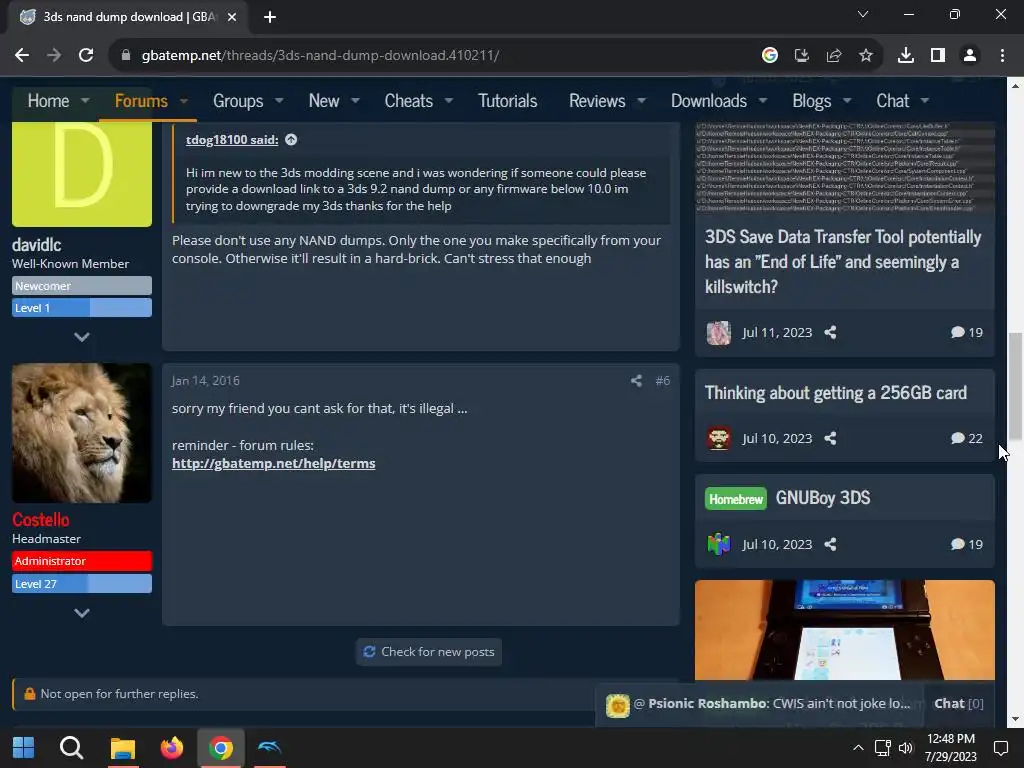Bookmark this page with the star icon

(x=865, y=56)
